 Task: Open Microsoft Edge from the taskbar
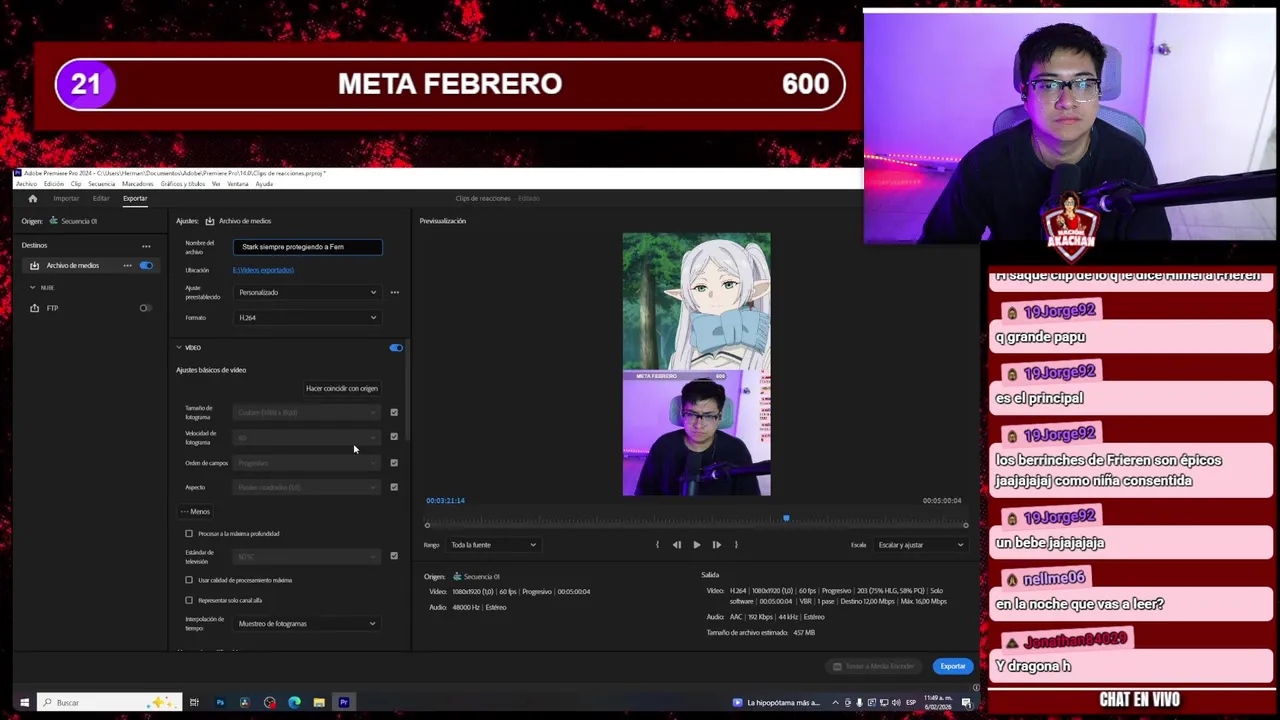pos(294,702)
